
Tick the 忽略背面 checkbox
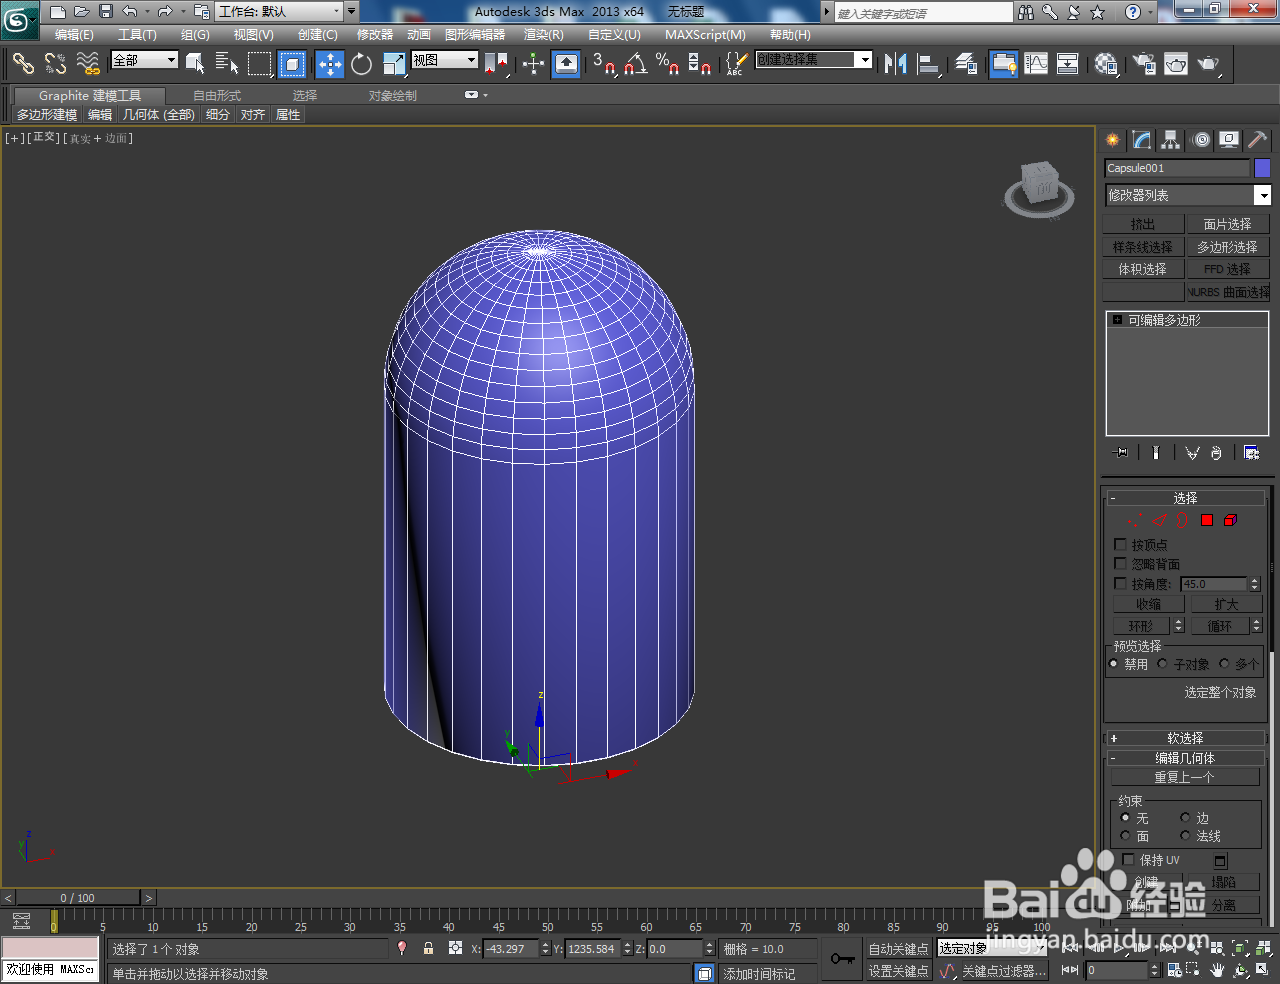[1120, 564]
